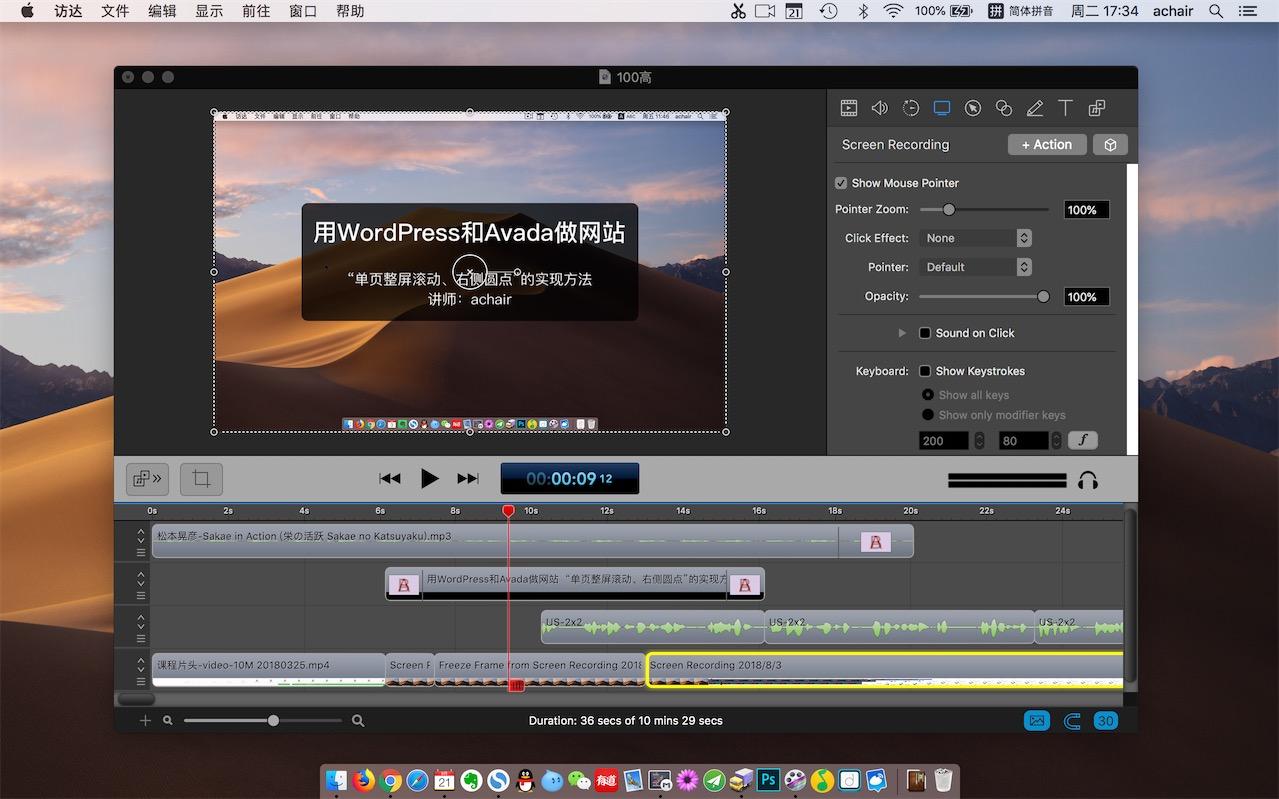Open Spotlight search in the menu bar
Viewport: 1279px width, 799px height.
point(1216,11)
